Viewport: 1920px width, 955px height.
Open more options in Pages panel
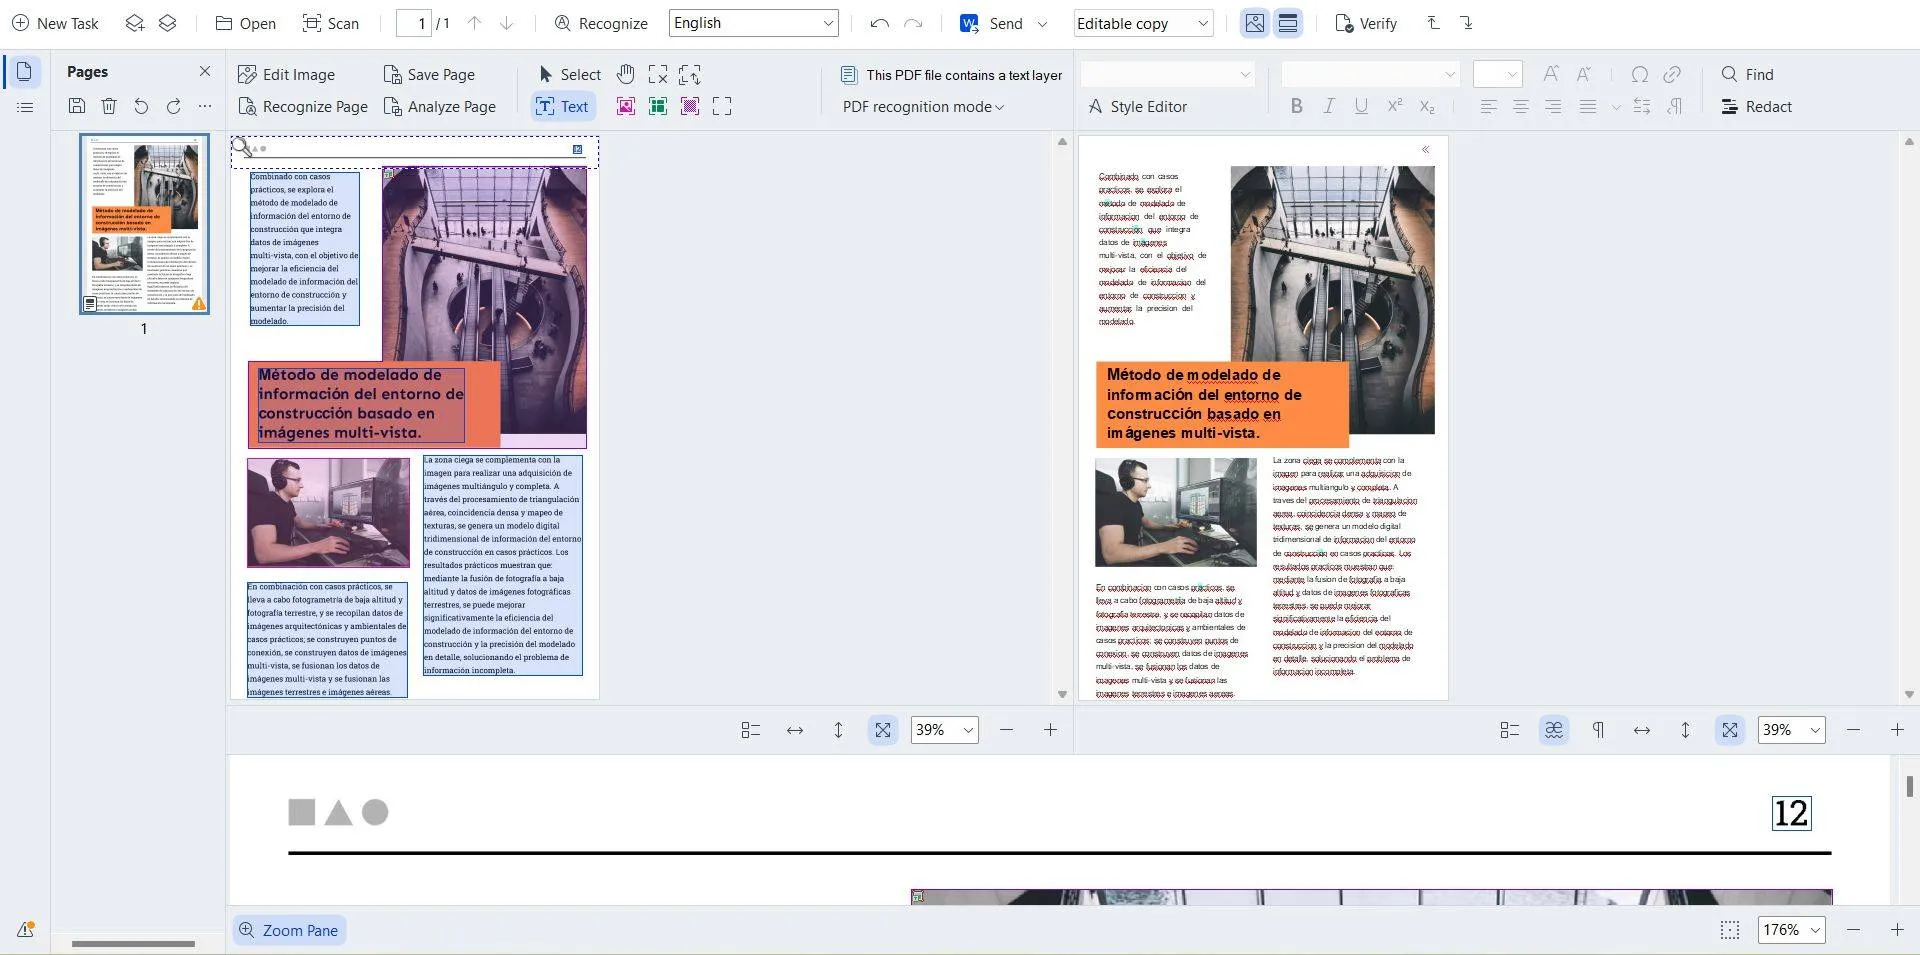pyautogui.click(x=205, y=106)
